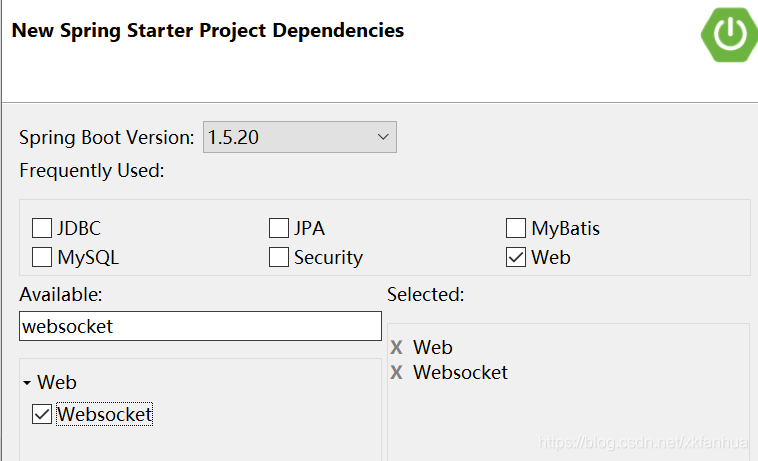
Task: Open the Spring Boot Version dropdown
Action: click(x=300, y=137)
